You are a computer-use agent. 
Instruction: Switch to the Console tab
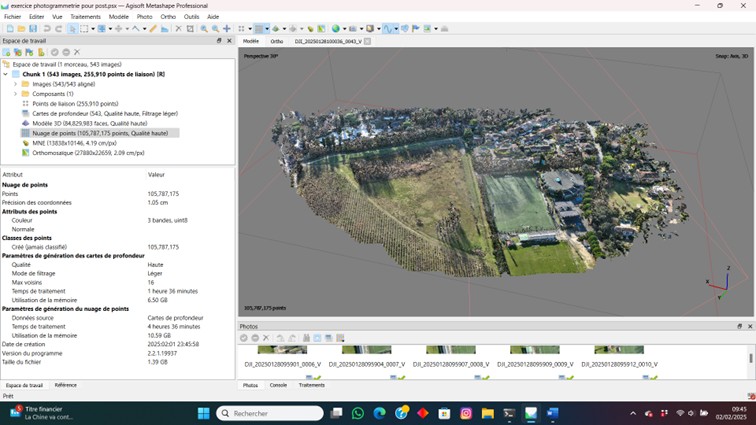278,385
